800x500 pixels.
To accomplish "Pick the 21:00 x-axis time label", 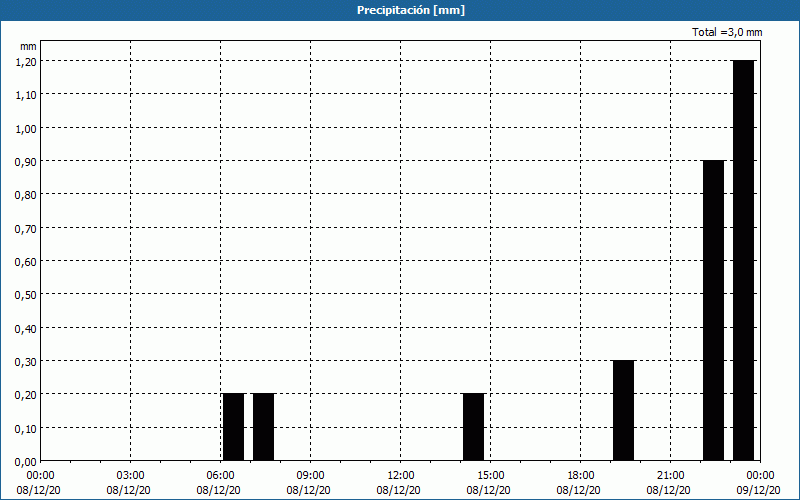I will [670, 476].
